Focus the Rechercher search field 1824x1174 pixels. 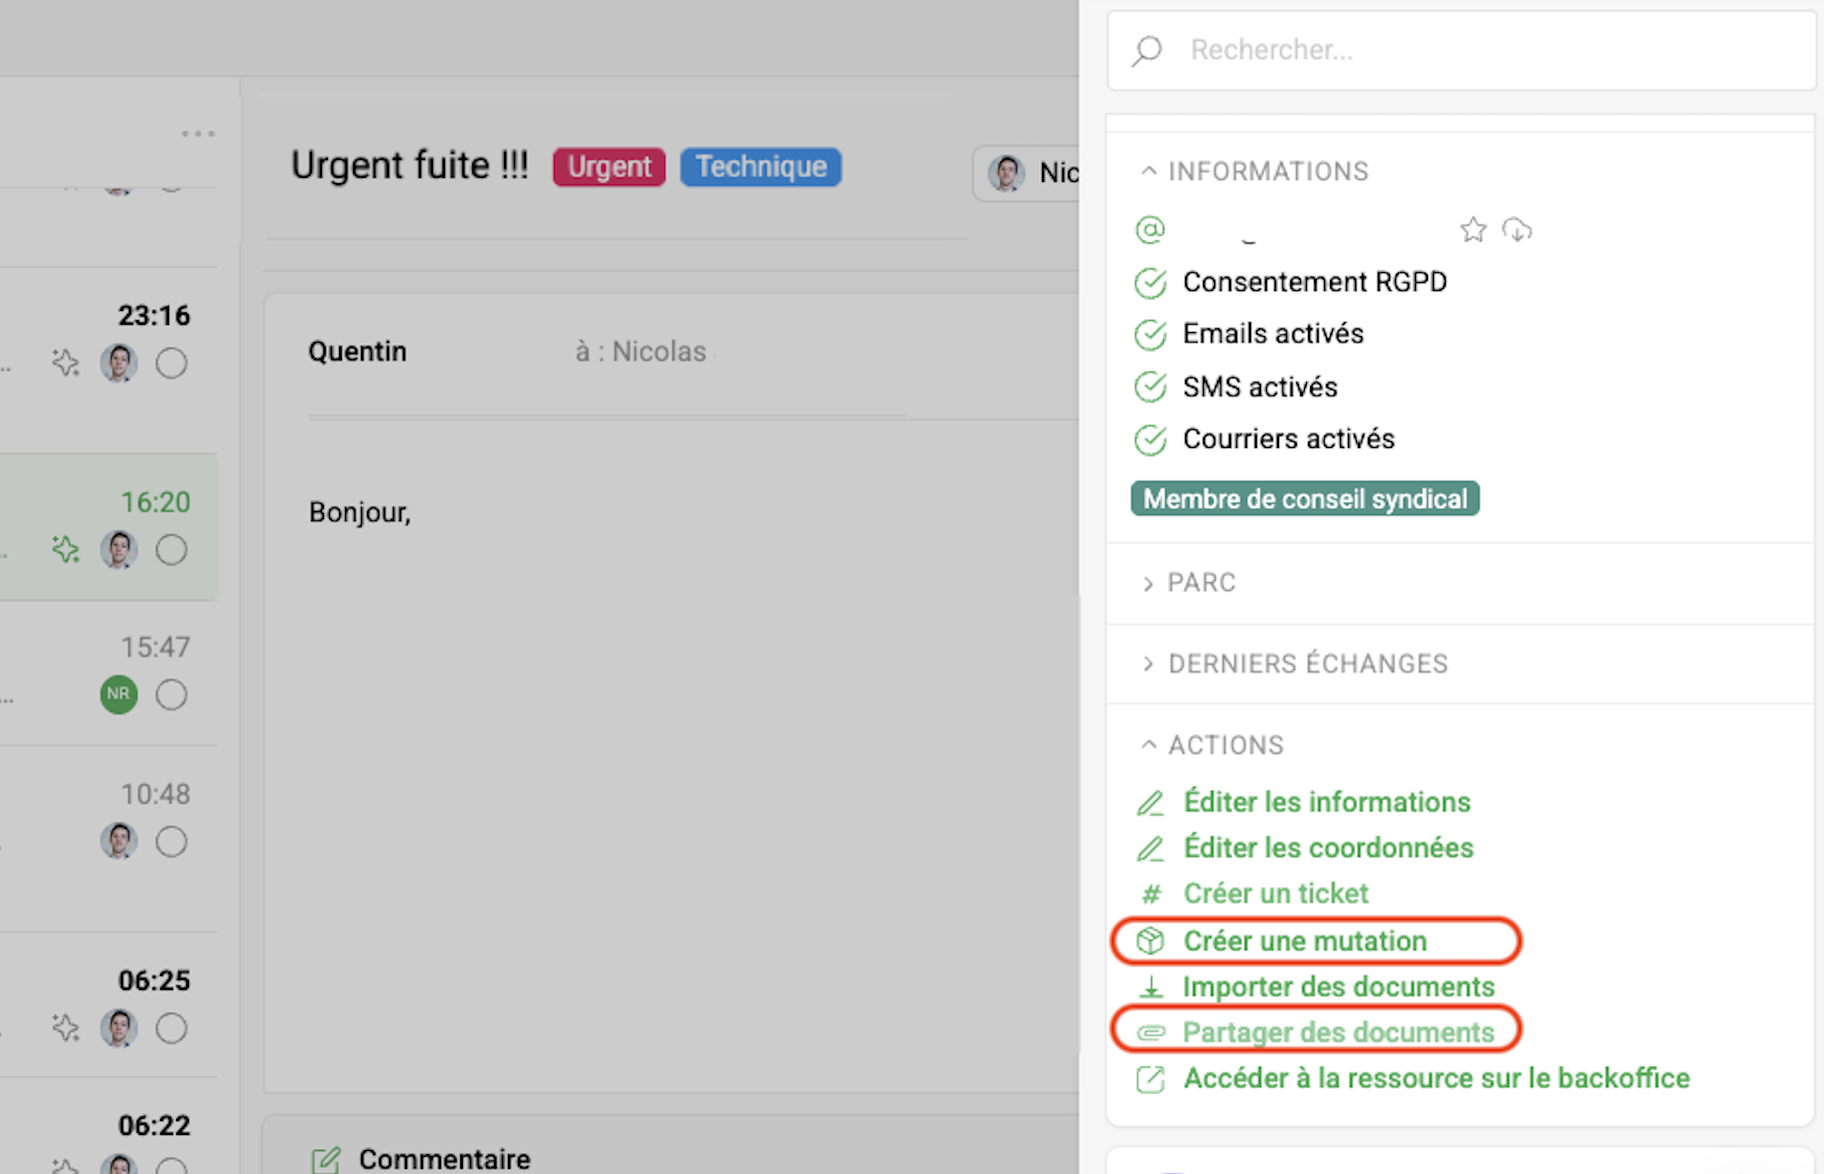coord(1480,50)
